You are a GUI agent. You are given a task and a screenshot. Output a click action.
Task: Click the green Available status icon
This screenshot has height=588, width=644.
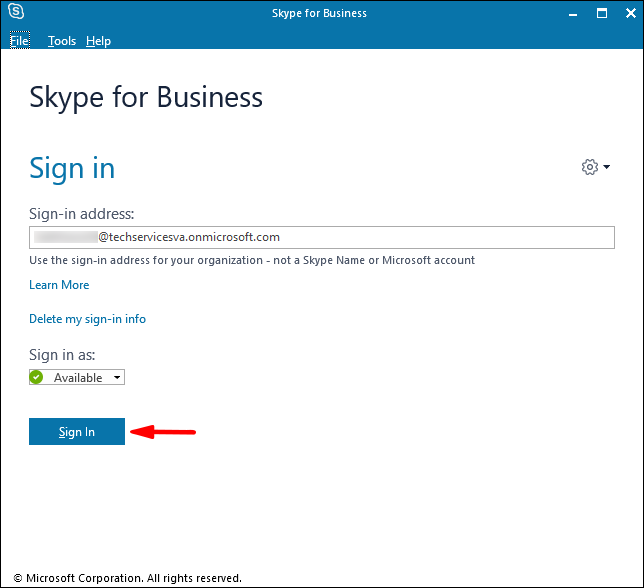pyautogui.click(x=36, y=377)
